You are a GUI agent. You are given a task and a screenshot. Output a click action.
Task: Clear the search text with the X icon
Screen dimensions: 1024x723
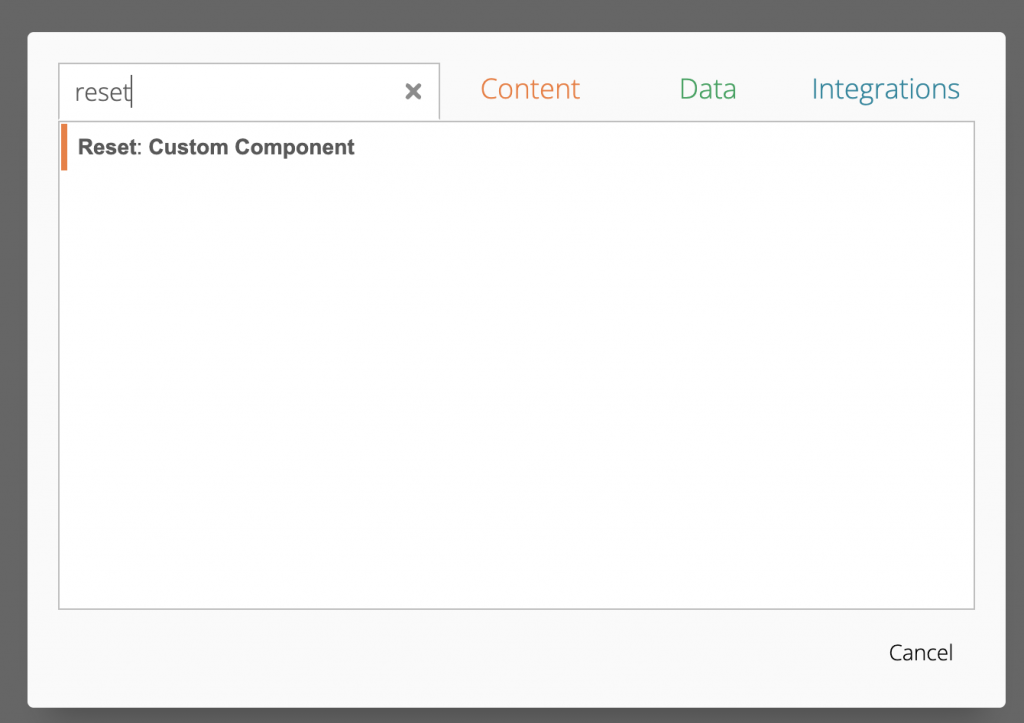point(413,92)
